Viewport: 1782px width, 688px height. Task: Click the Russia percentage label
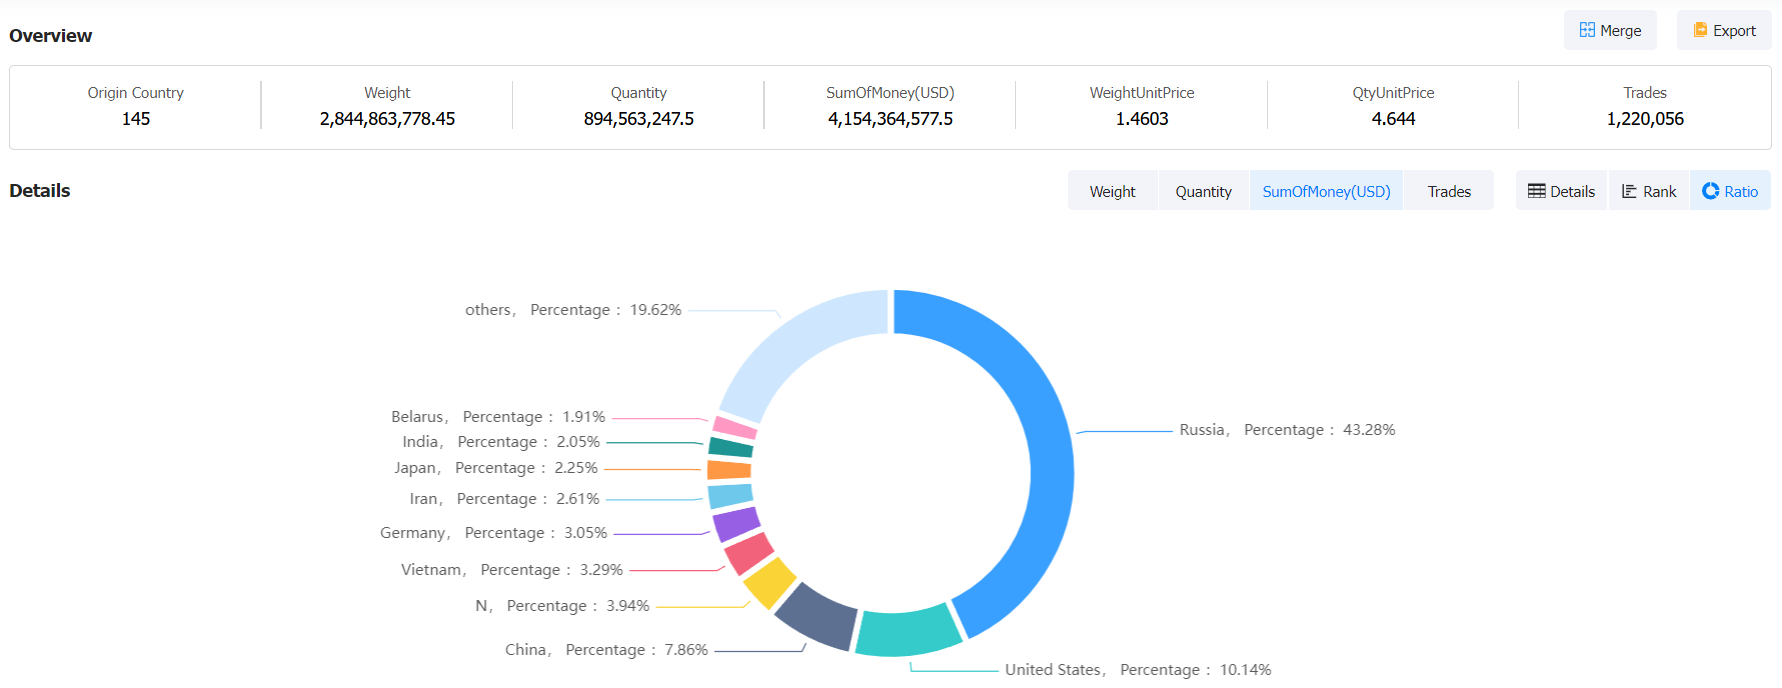point(1287,430)
